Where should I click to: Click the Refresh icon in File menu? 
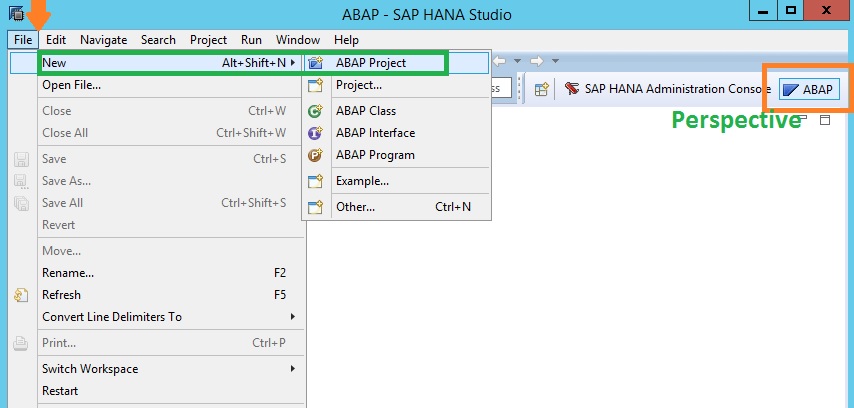21,295
